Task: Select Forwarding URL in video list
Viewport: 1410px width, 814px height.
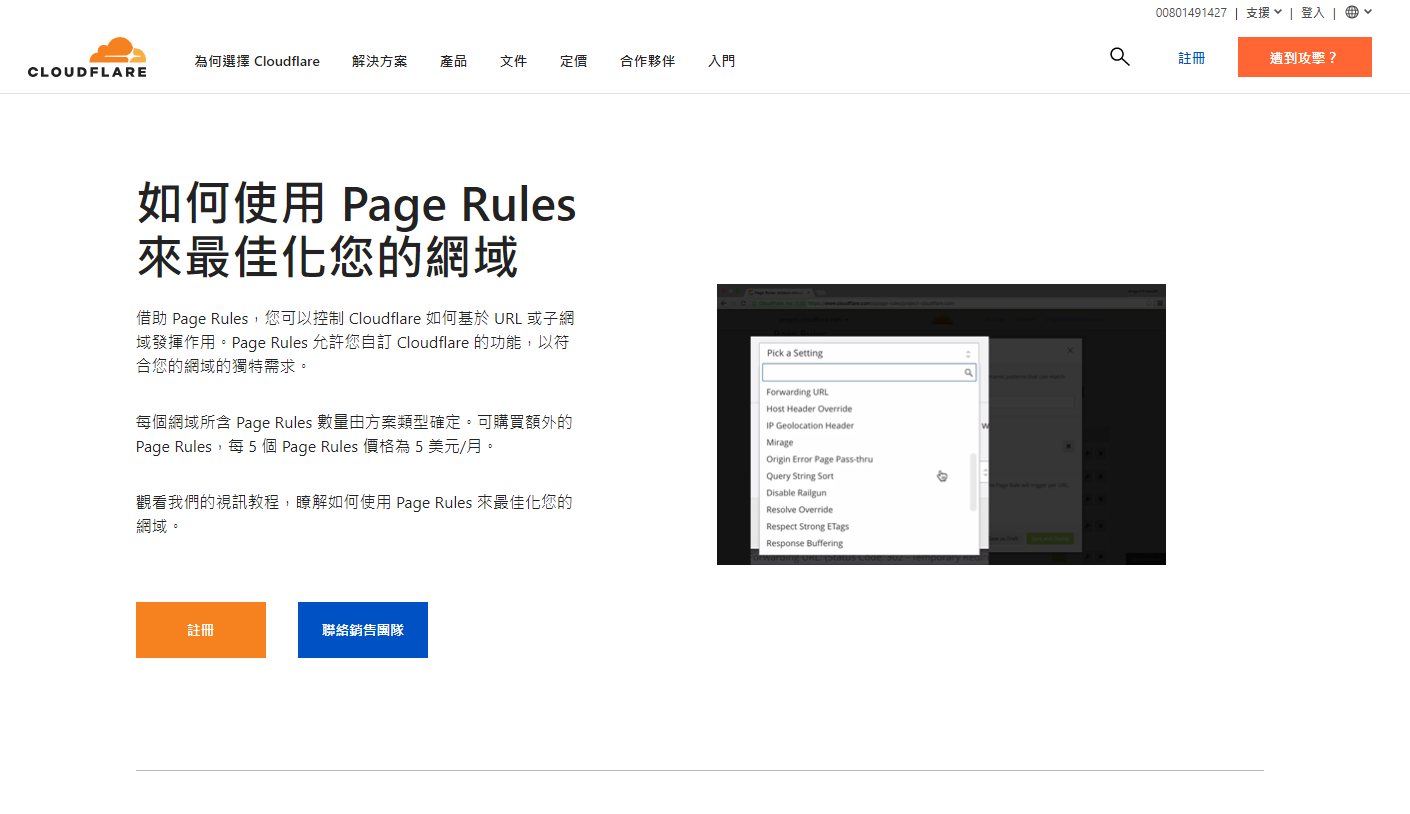Action: [797, 392]
